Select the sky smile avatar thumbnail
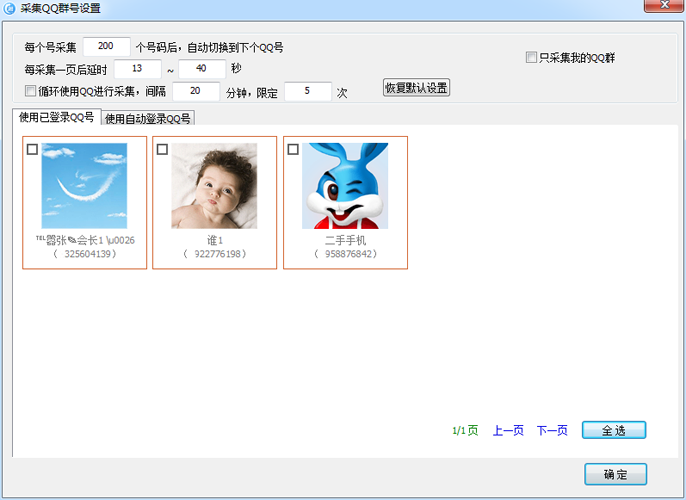Screen dimensions: 686x500 click(84, 186)
